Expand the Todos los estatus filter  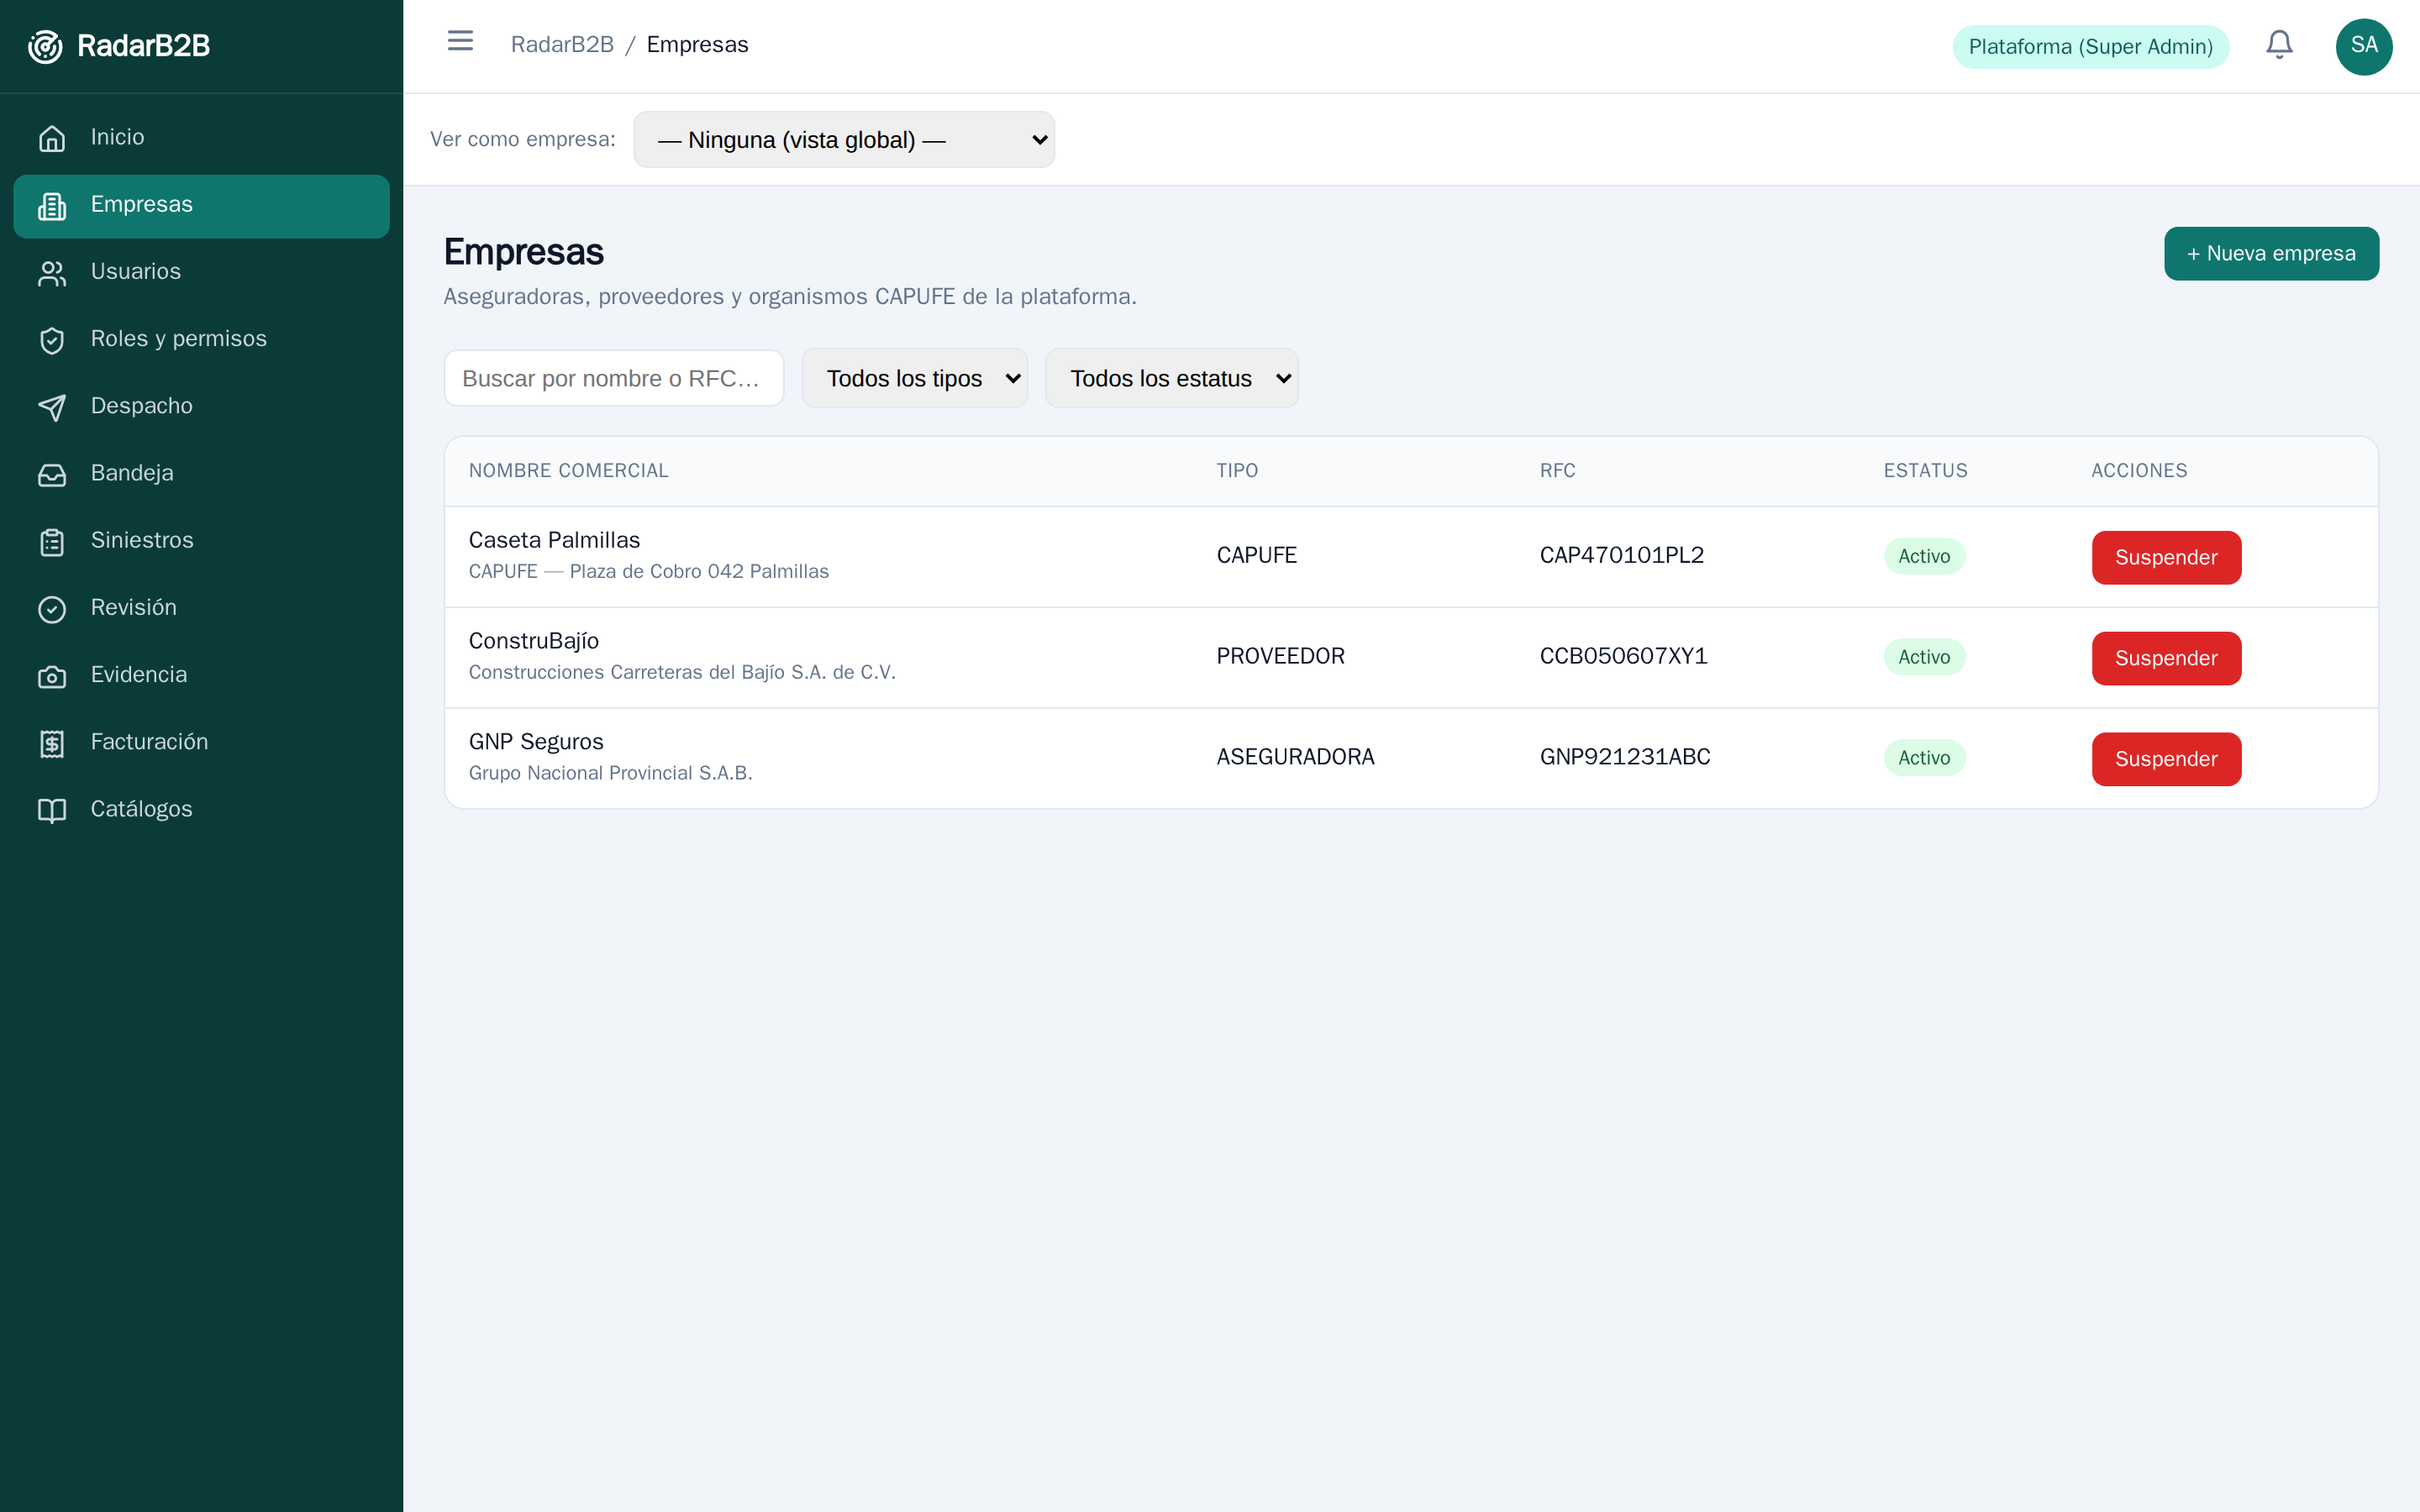[1172, 378]
